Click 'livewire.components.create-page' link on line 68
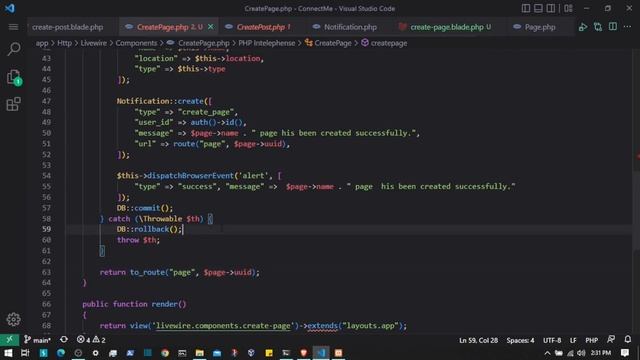The height and width of the screenshot is (360, 640). (x=223, y=326)
